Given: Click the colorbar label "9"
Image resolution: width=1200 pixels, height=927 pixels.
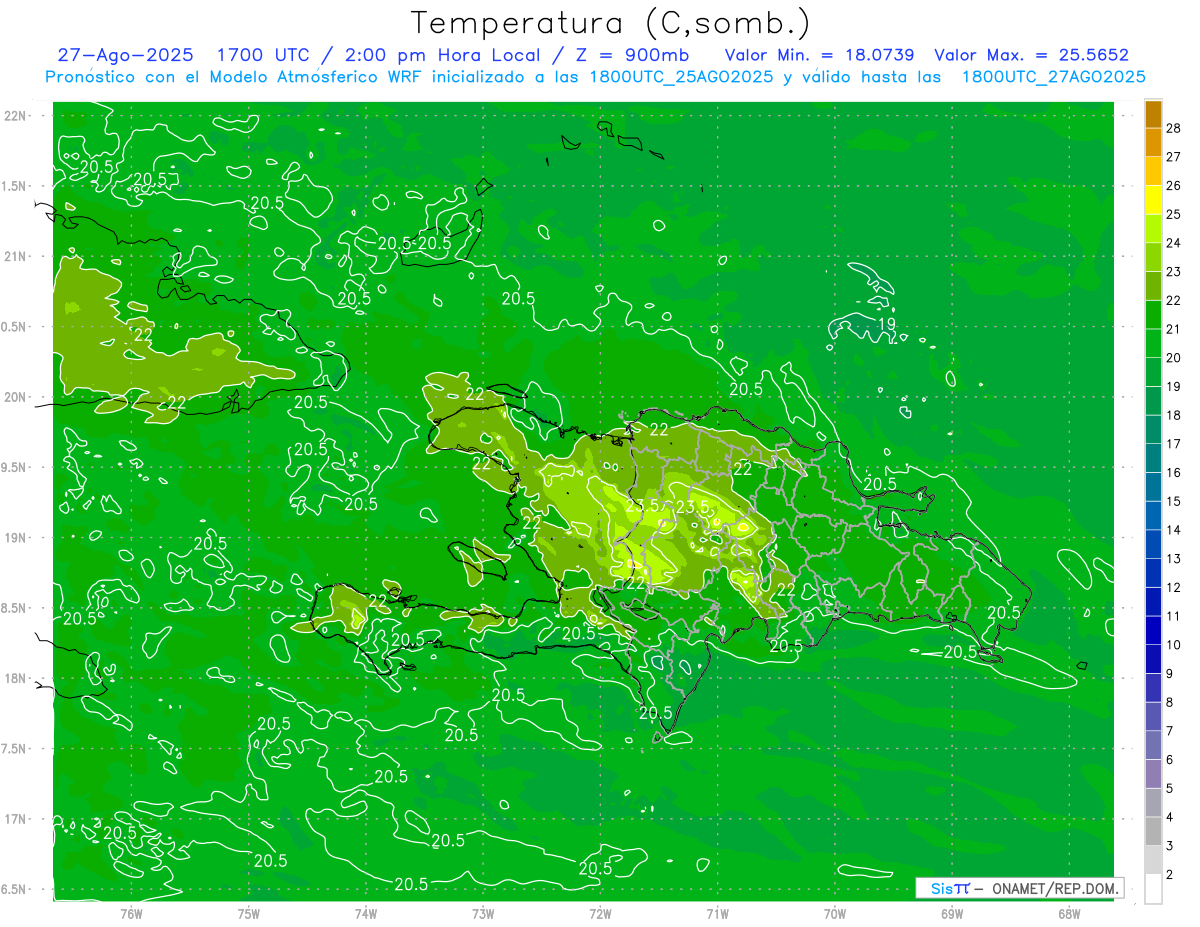Looking at the screenshot, I should 1170,674.
